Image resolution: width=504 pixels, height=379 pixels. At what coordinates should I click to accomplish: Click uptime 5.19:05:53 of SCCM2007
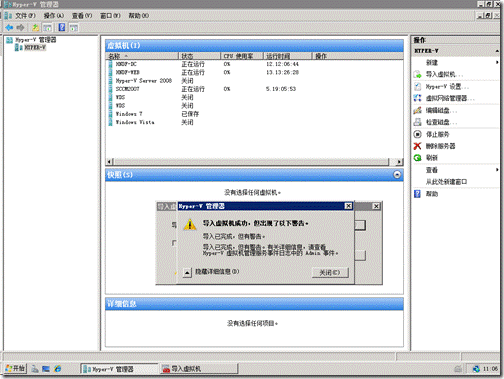(x=281, y=89)
